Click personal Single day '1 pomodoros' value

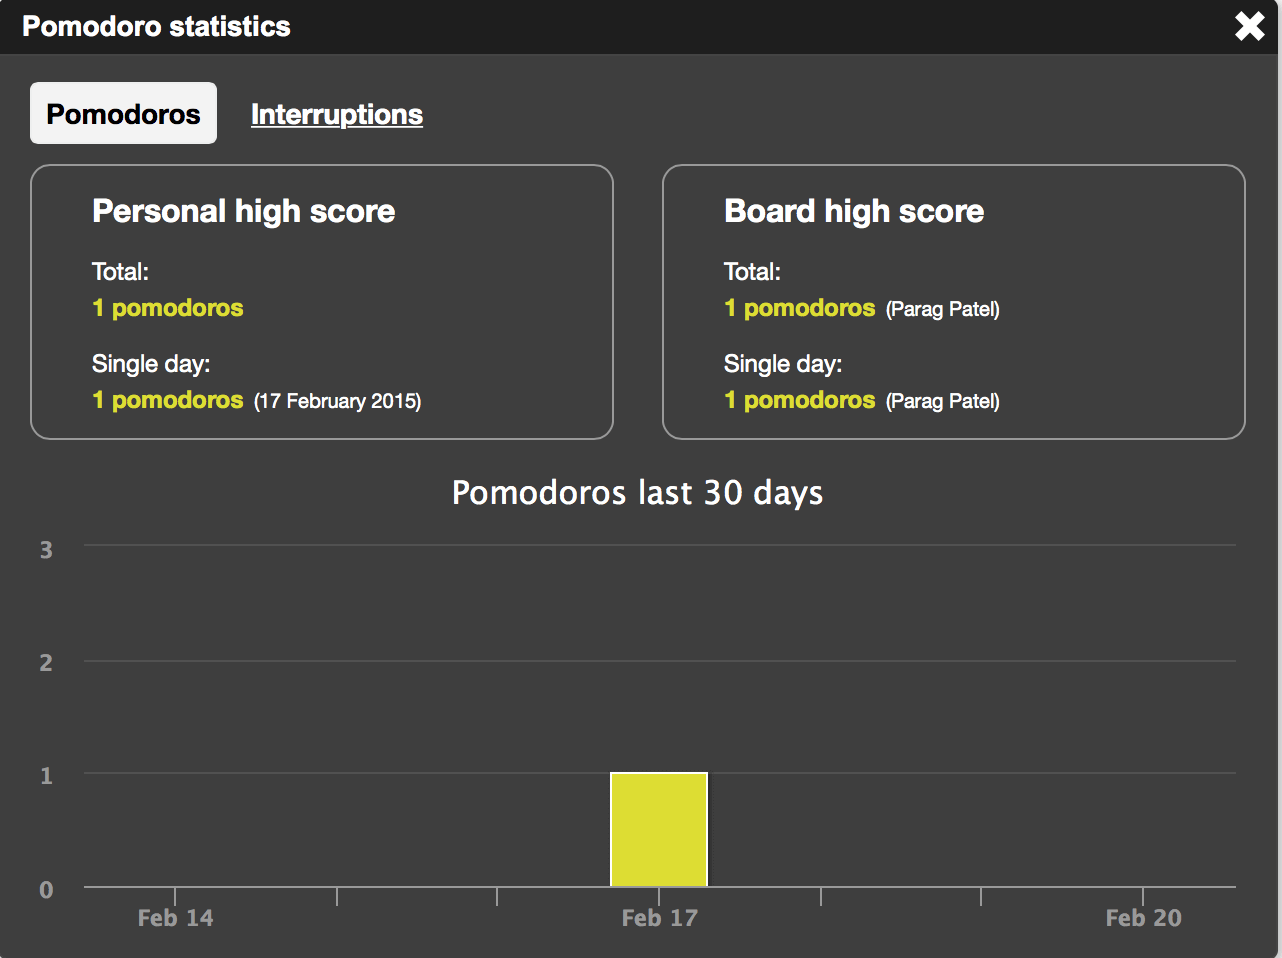coord(168,400)
